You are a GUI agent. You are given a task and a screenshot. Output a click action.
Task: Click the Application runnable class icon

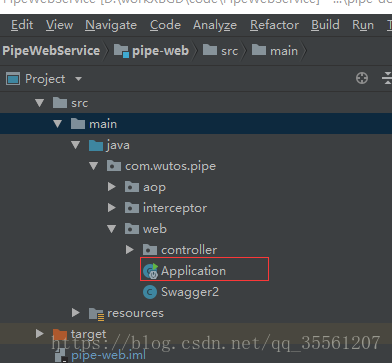tap(150, 271)
